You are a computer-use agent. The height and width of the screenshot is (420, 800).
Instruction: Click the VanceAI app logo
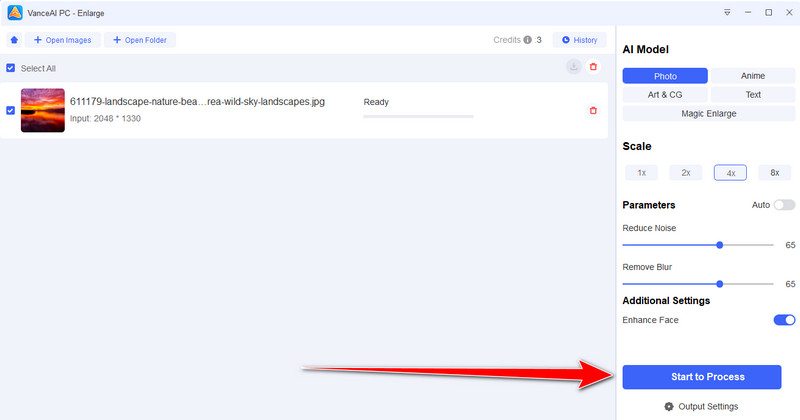click(15, 13)
